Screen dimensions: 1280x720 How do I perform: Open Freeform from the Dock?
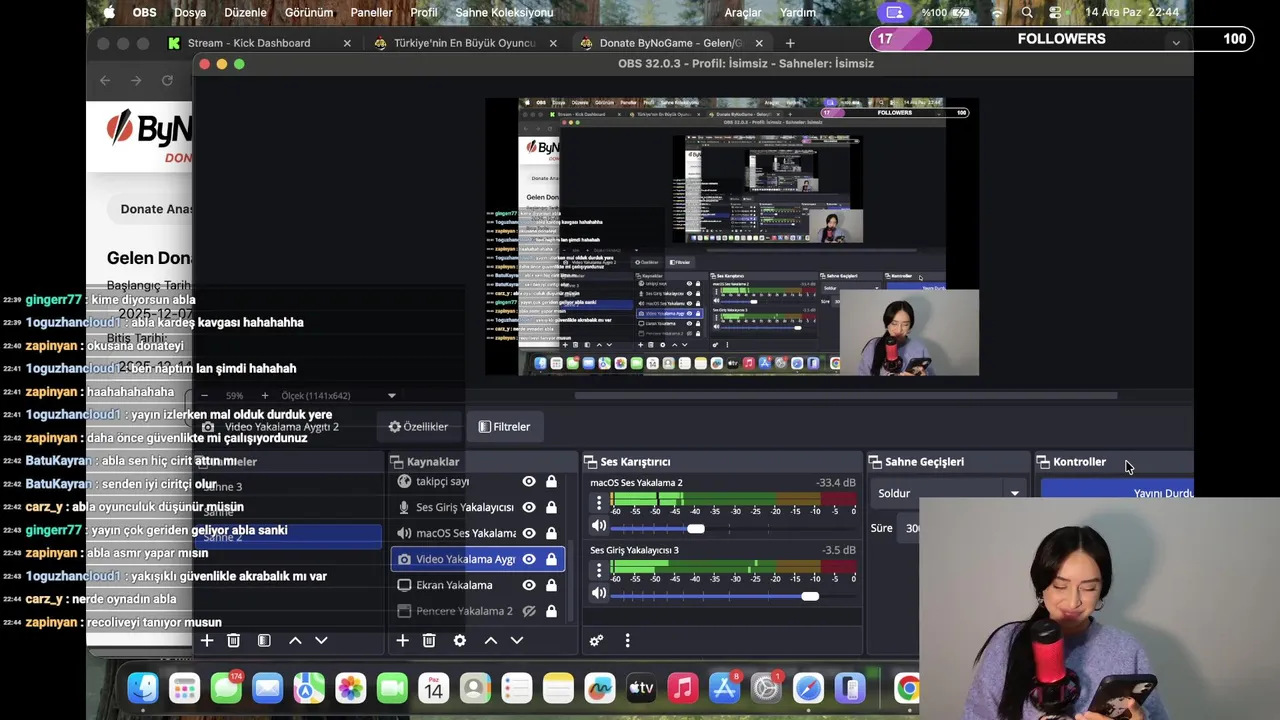point(599,688)
